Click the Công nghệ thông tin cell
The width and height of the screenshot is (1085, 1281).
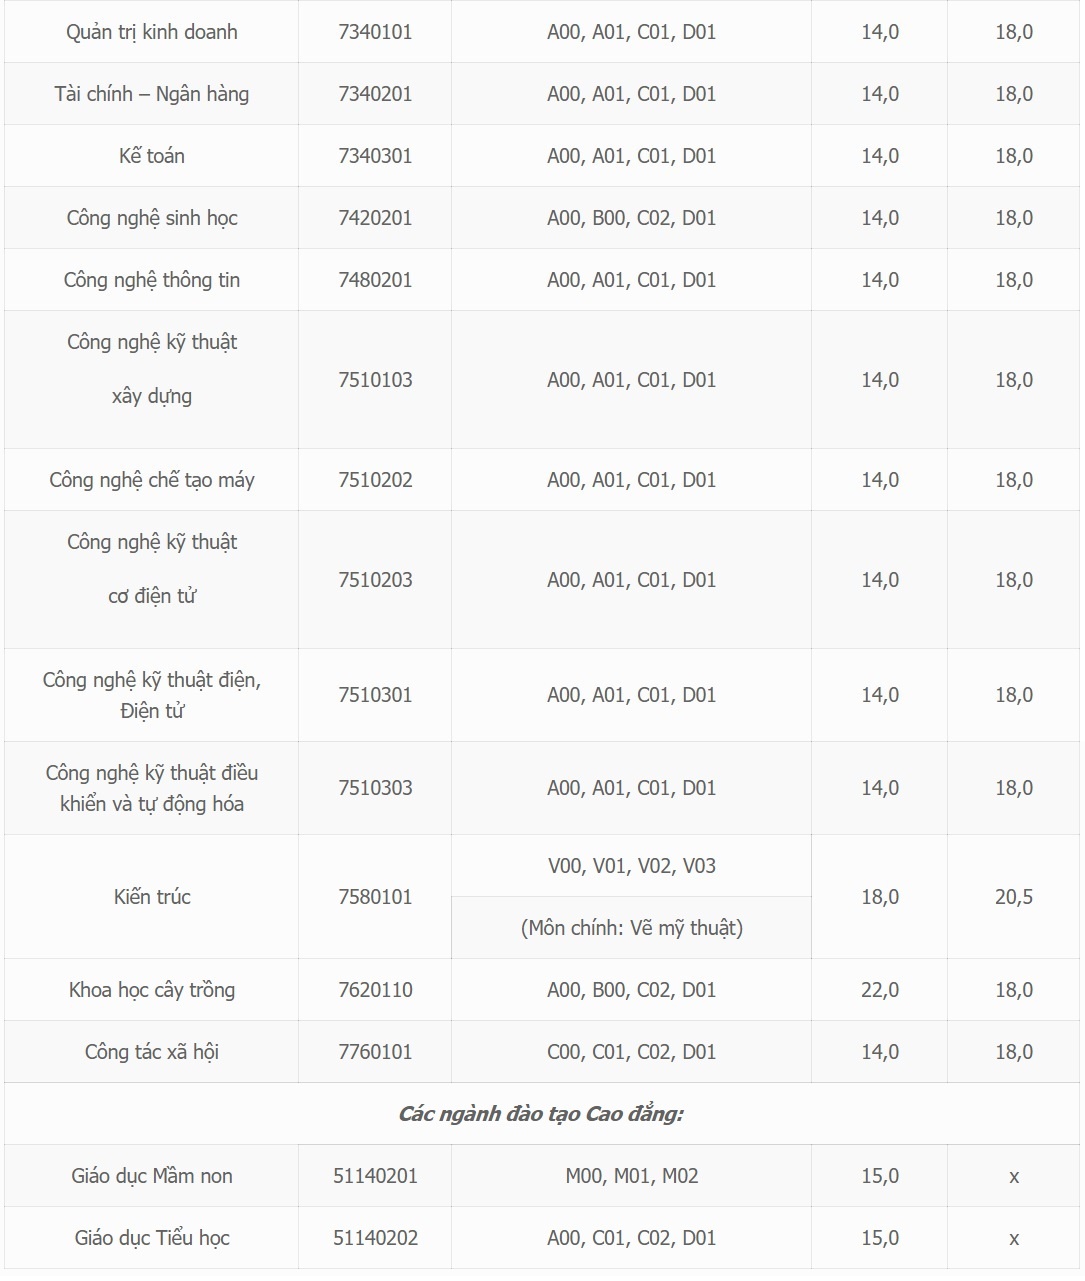point(152,280)
